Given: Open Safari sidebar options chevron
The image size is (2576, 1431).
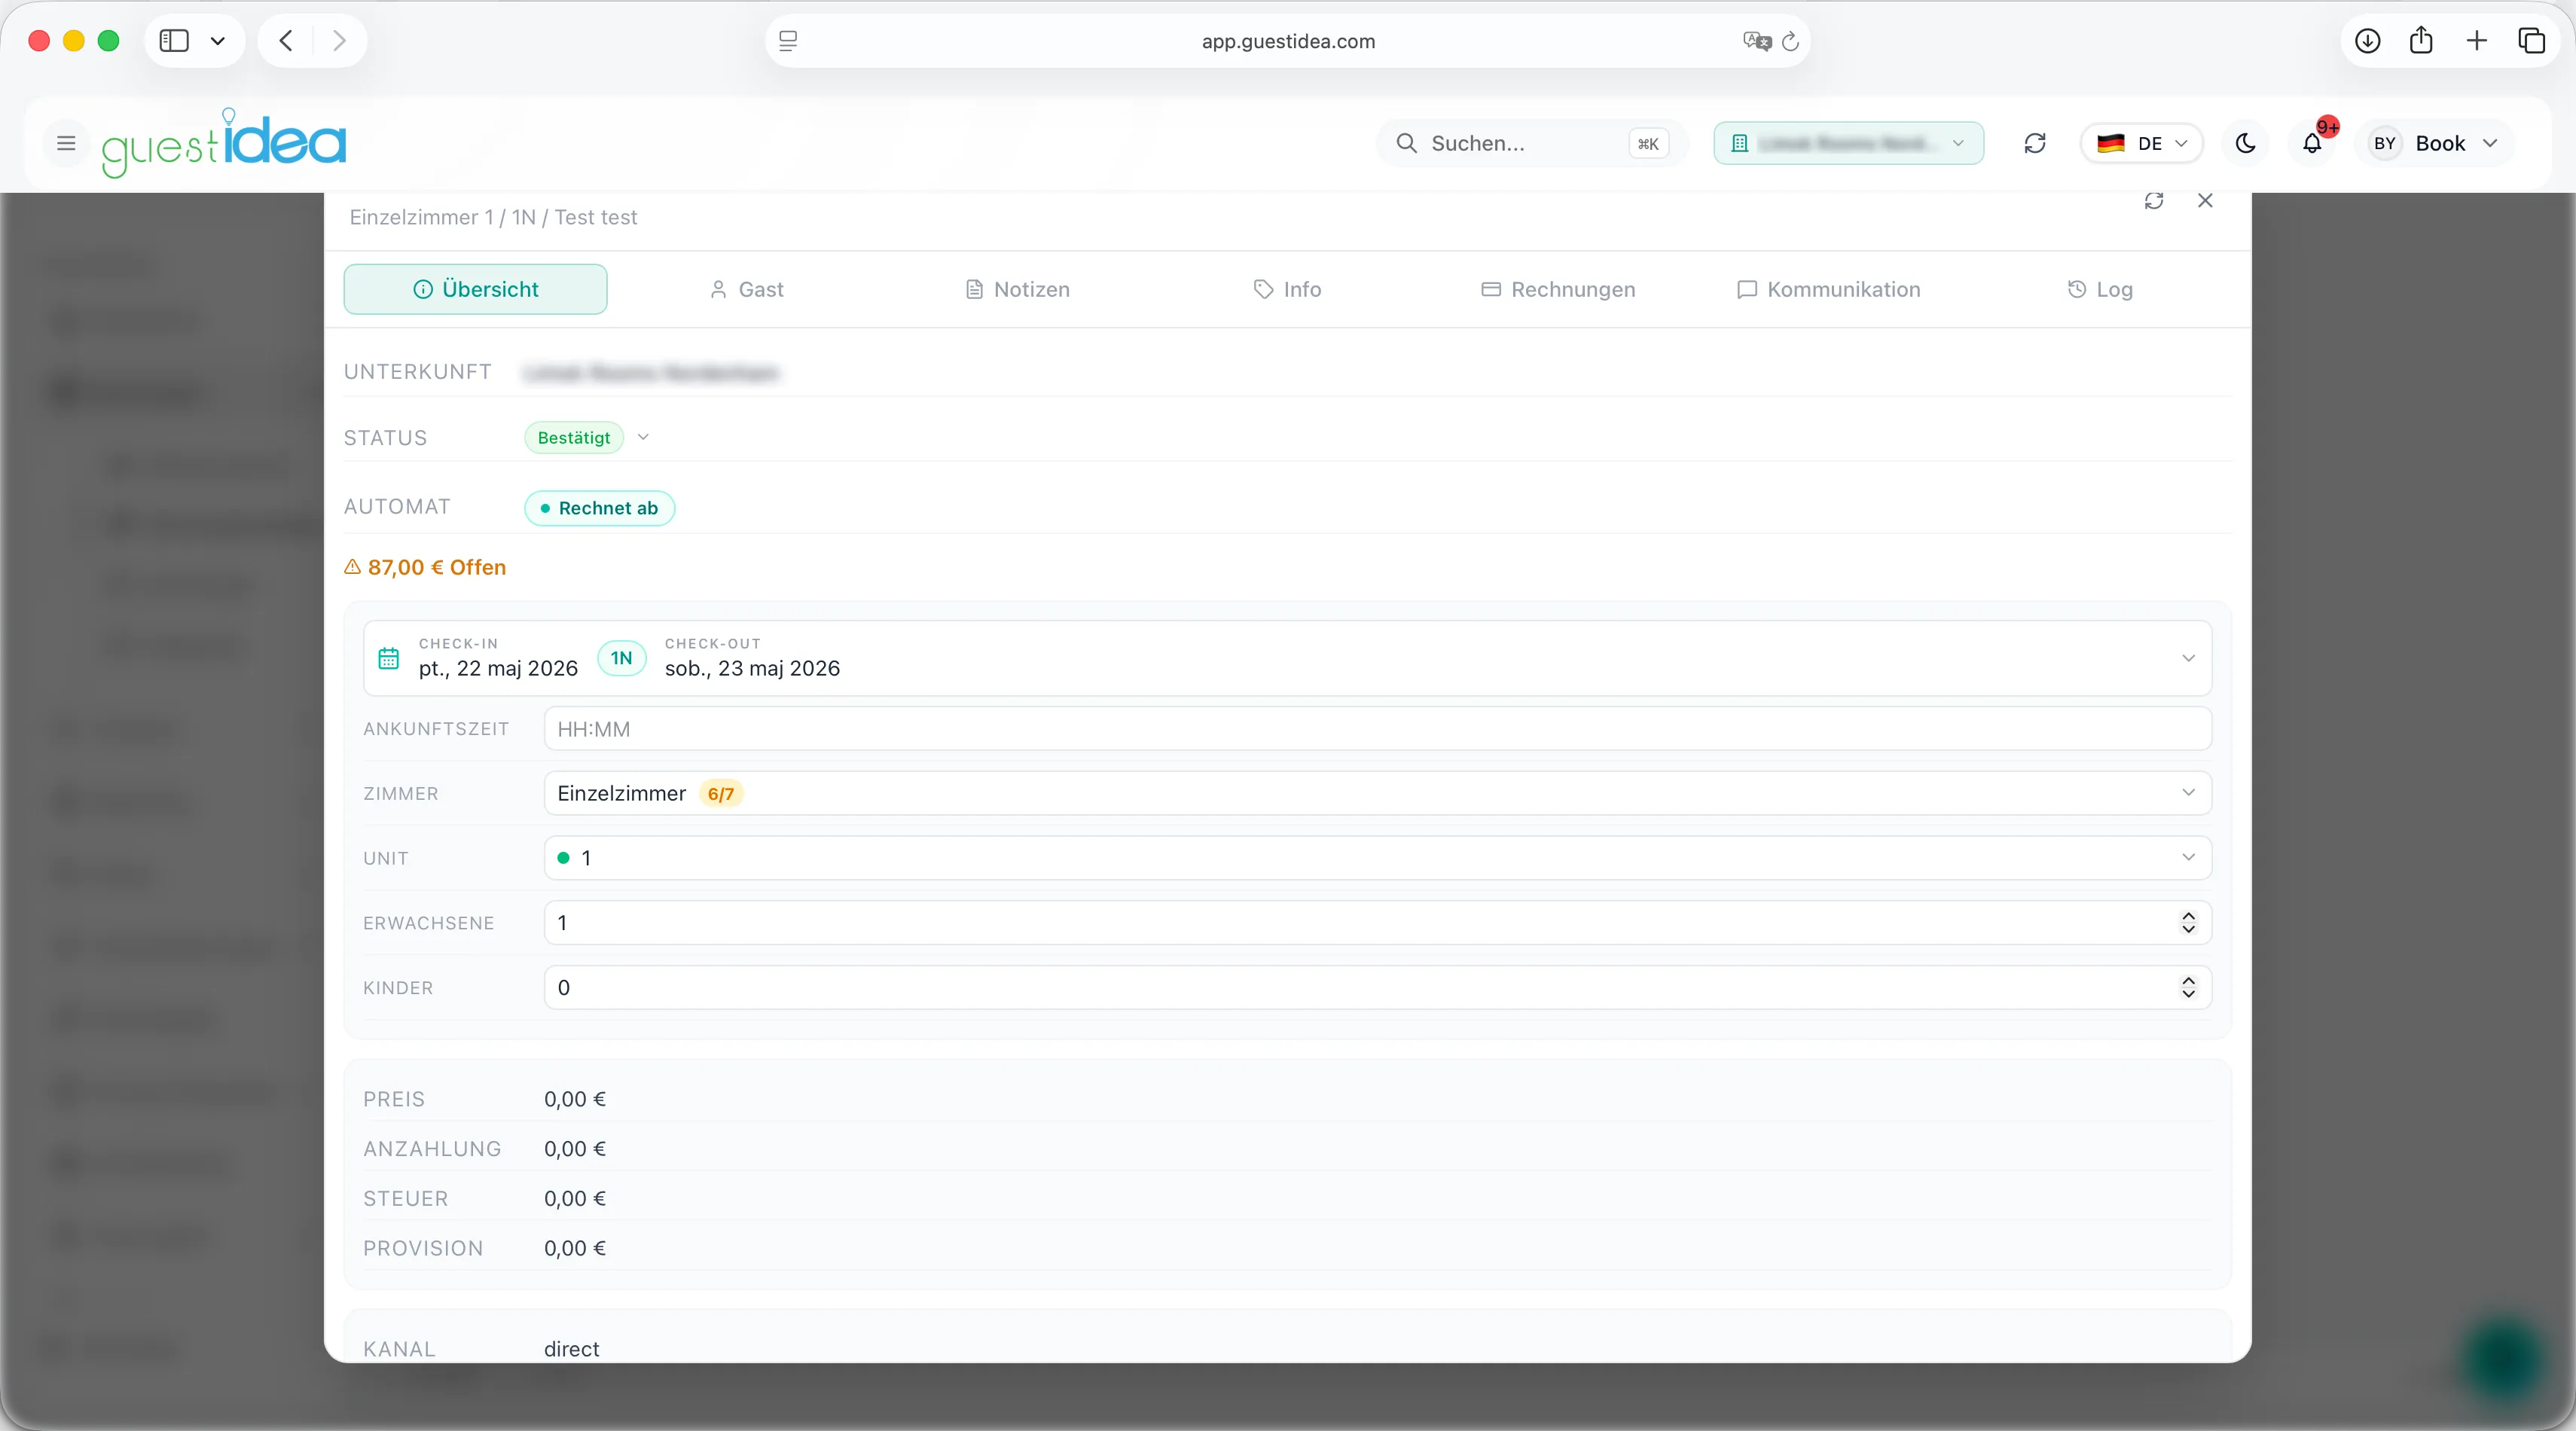Looking at the screenshot, I should point(218,41).
